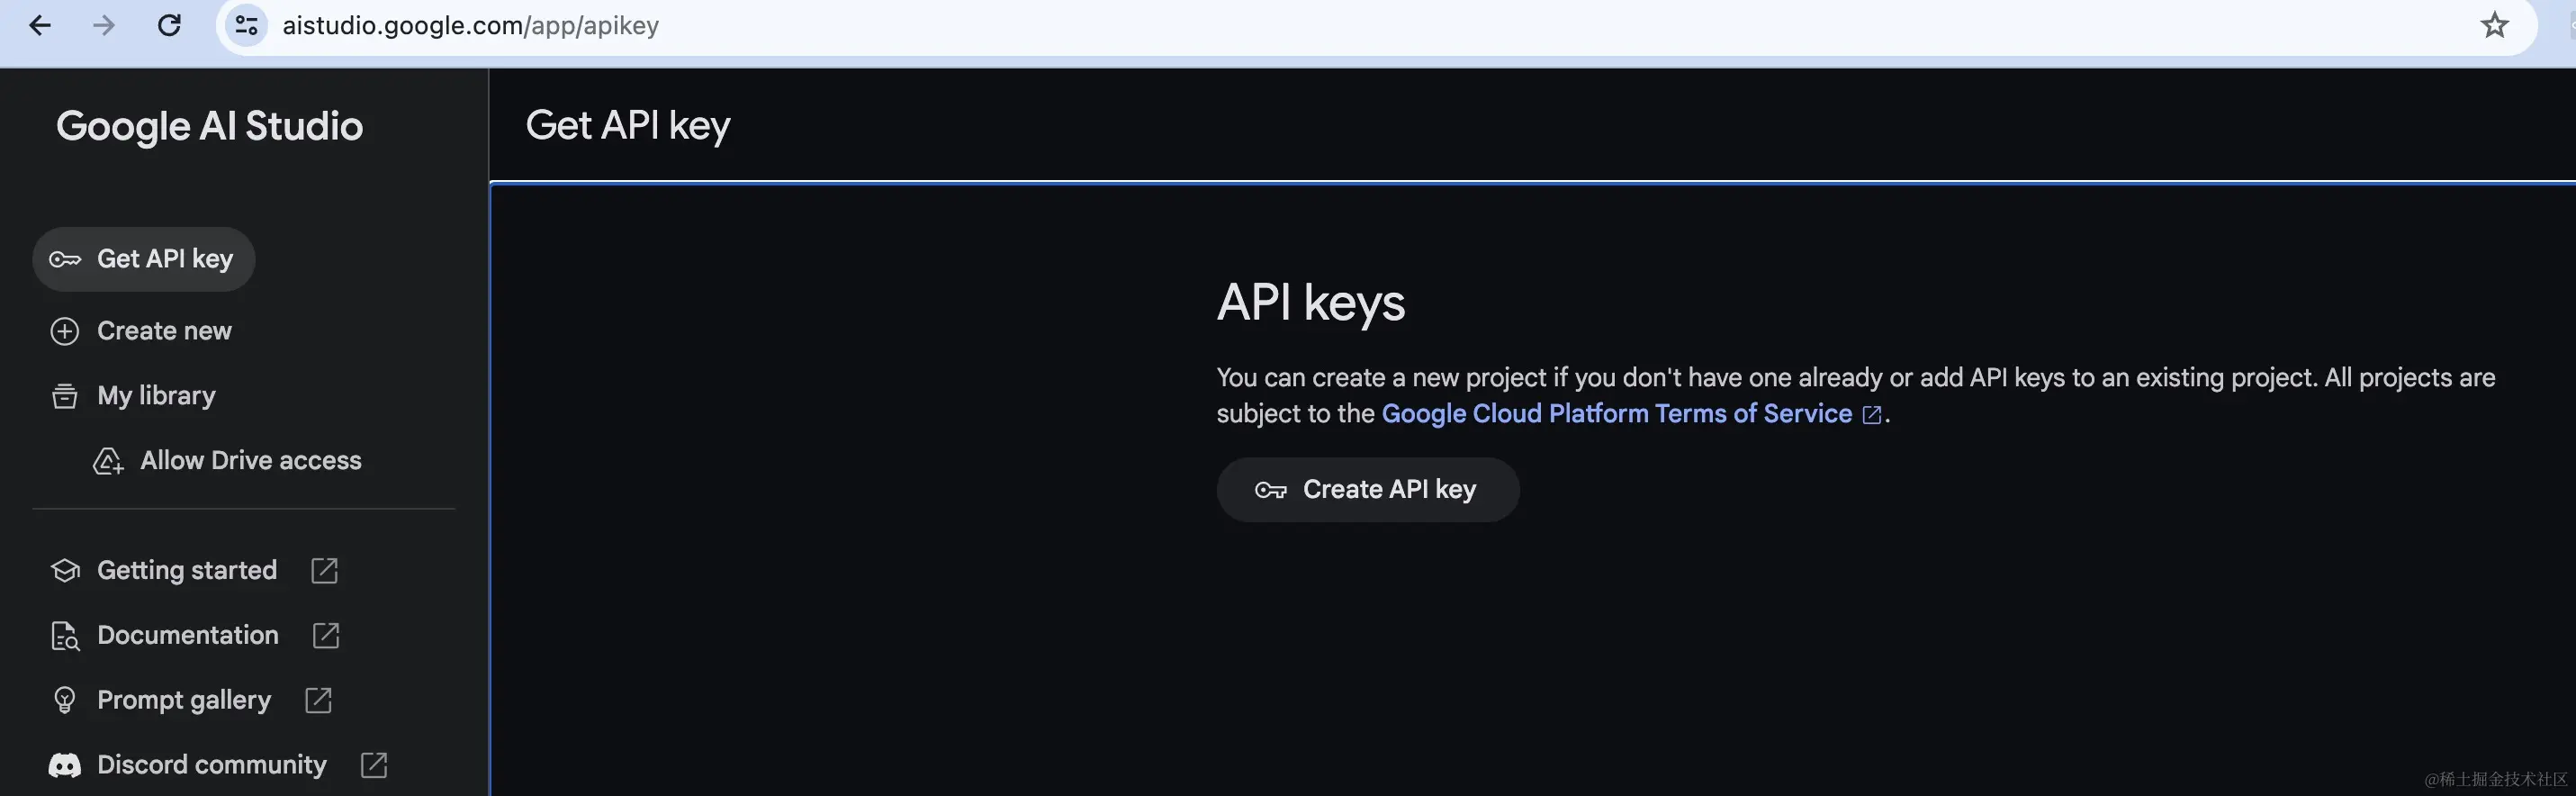Open site information icon in address bar
This screenshot has width=2576, height=796.
pos(246,25)
